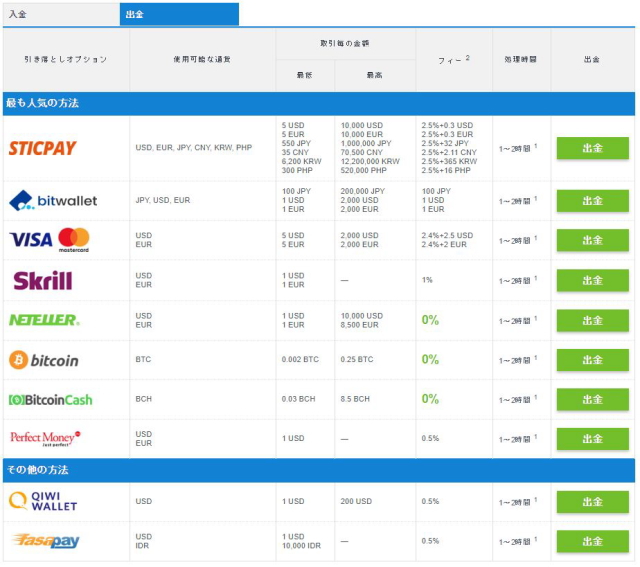Click '8.5 BCH' maximum amount
Image resolution: width=640 pixels, height=567 pixels.
(355, 399)
